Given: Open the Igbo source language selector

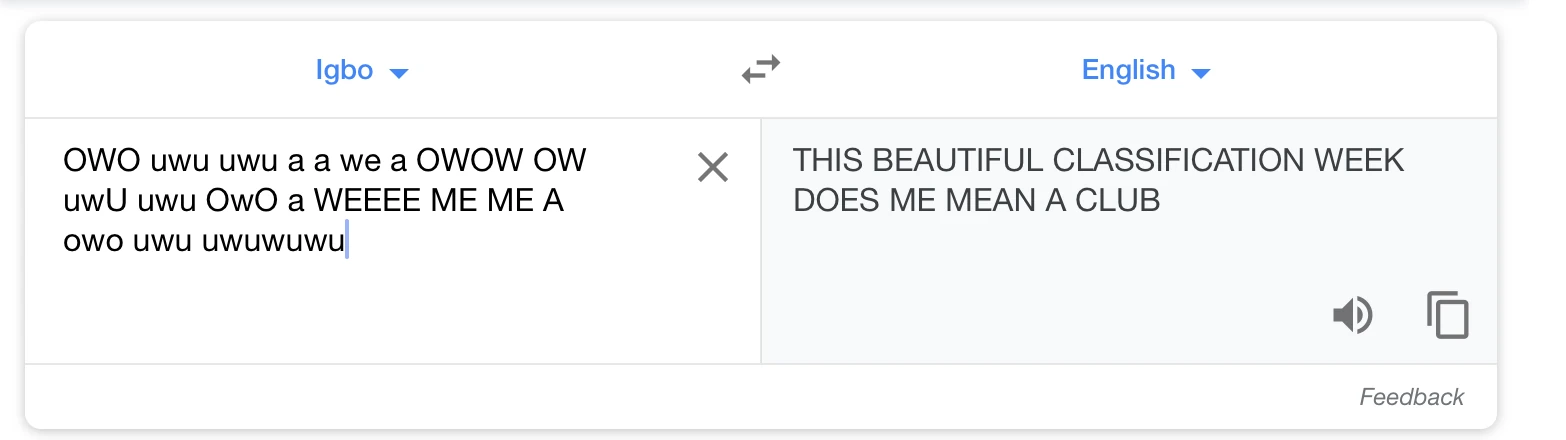Looking at the screenshot, I should pyautogui.click(x=345, y=70).
